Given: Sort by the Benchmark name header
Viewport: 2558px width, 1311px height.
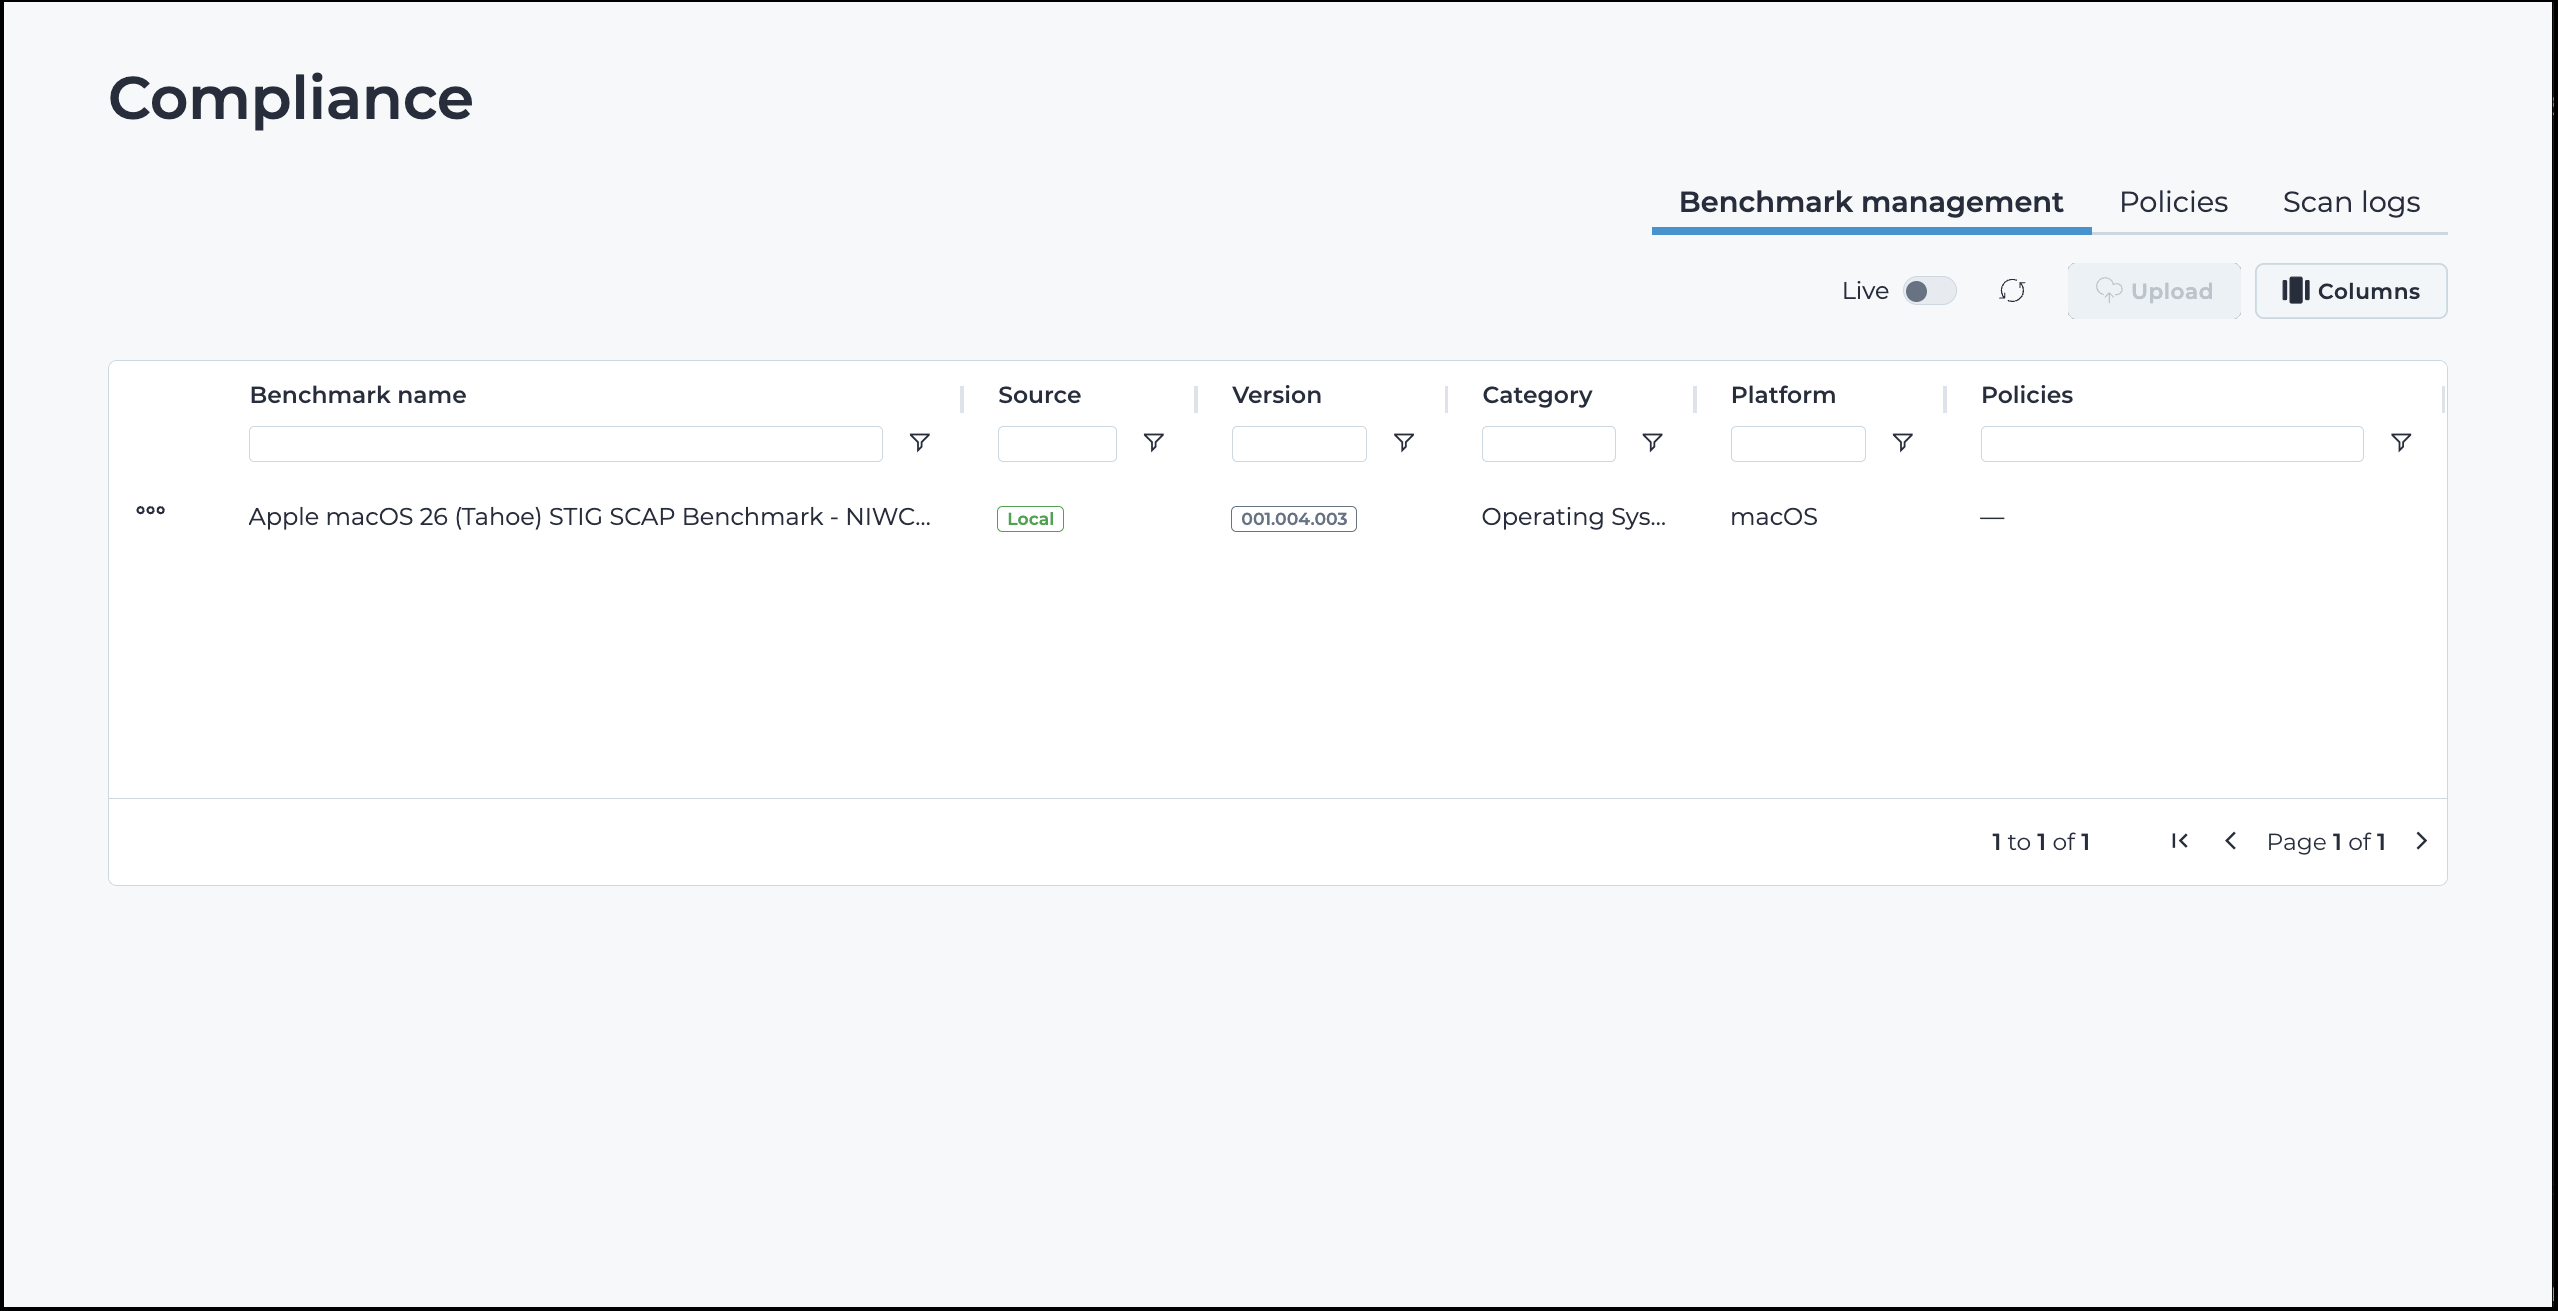Looking at the screenshot, I should 358,395.
